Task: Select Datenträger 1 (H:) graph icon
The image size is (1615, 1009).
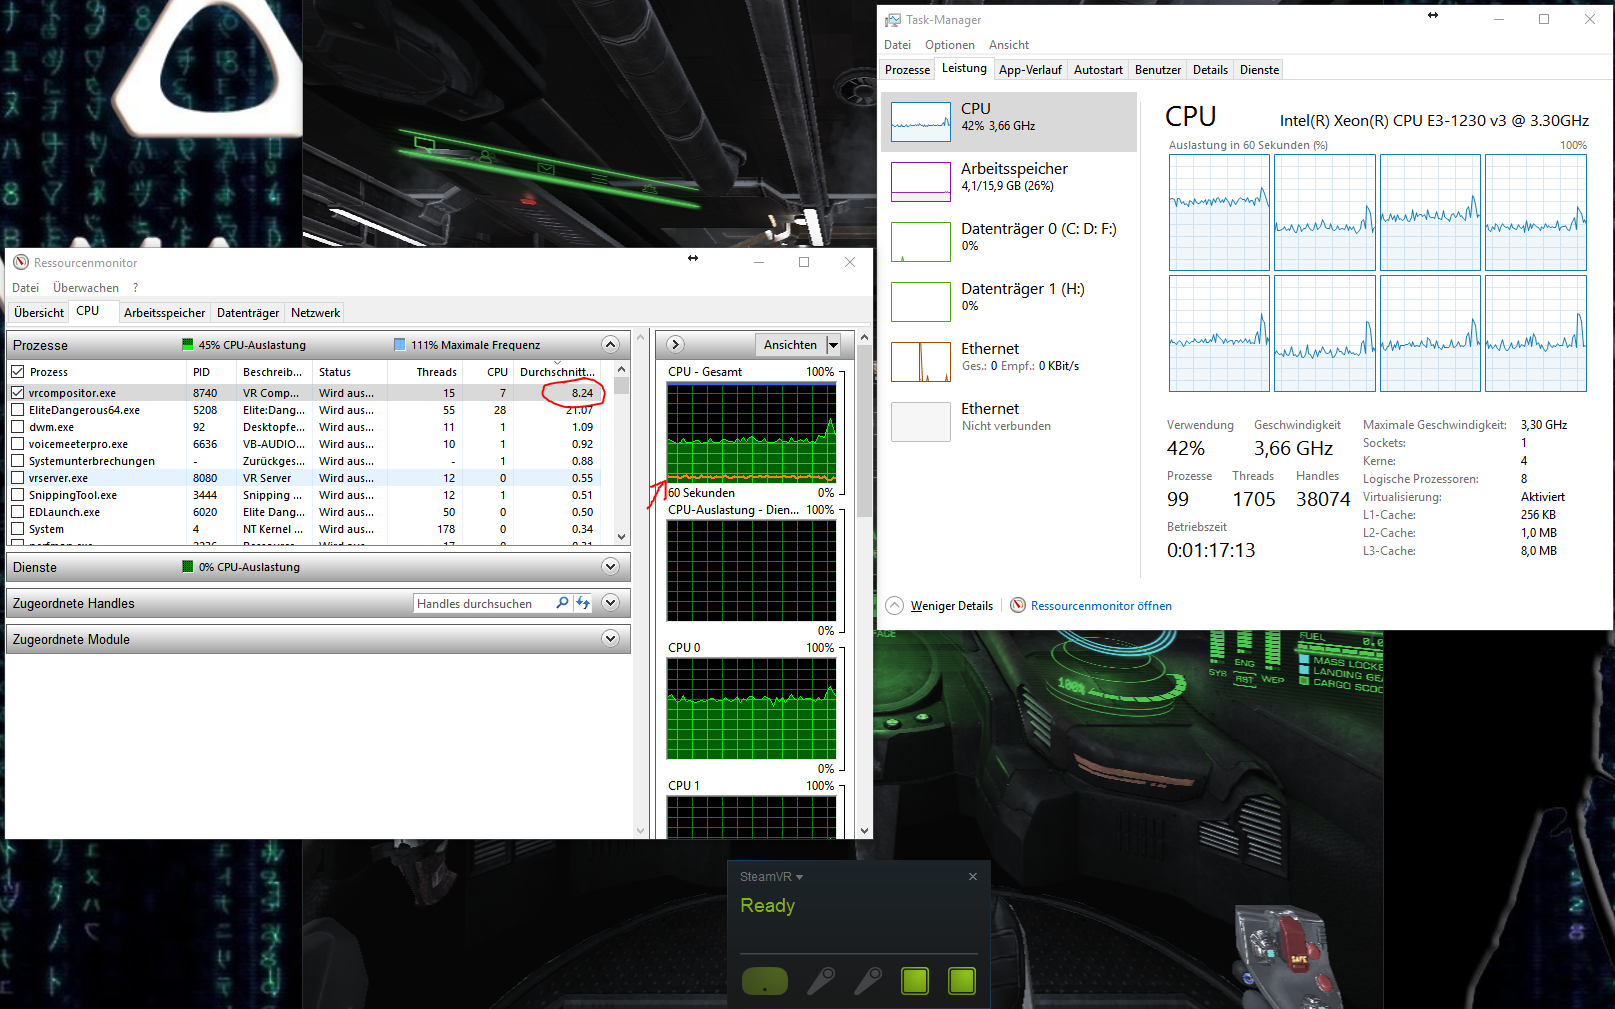Action: 920,302
